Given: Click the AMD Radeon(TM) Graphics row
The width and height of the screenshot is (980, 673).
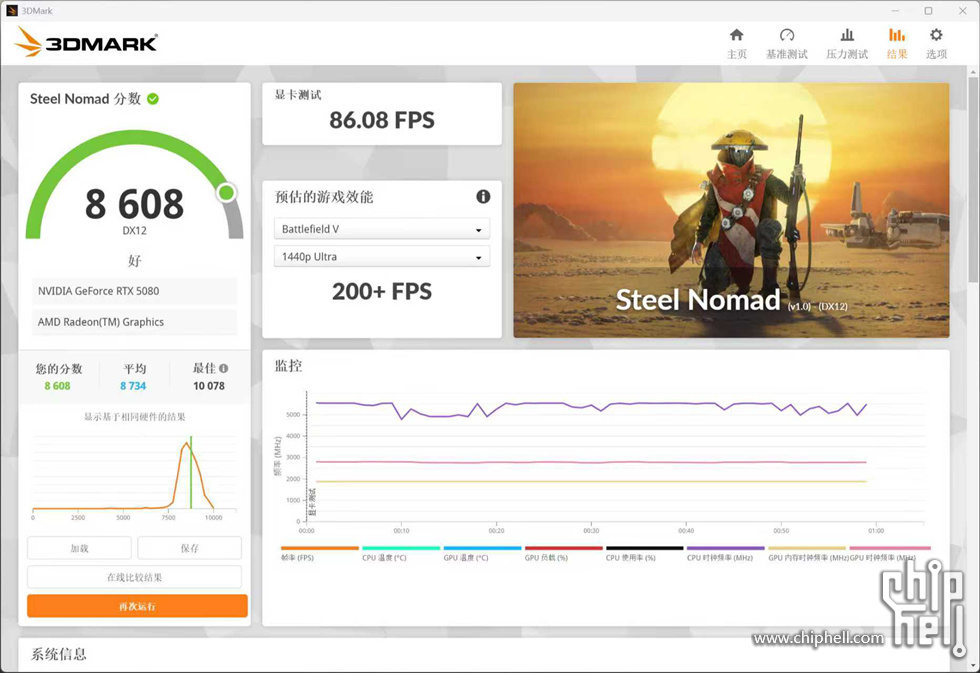Looking at the screenshot, I should 134,322.
